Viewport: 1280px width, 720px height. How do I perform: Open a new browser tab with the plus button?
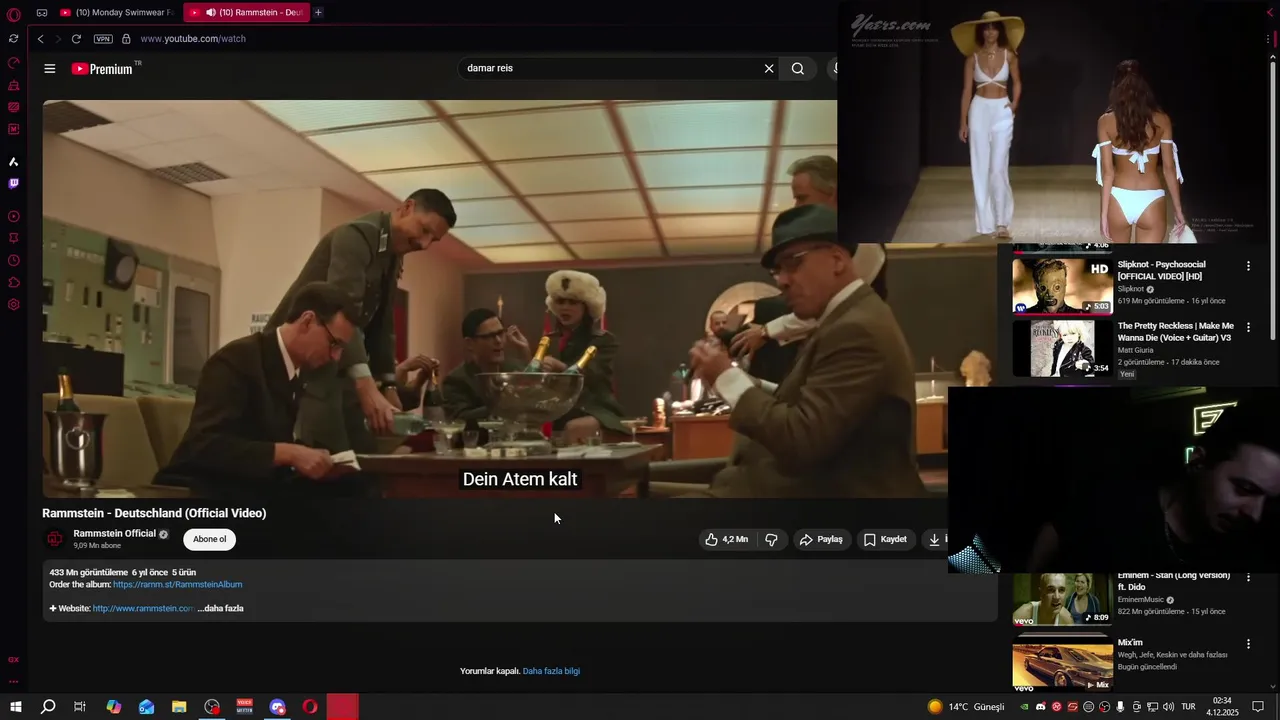pyautogui.click(x=318, y=13)
